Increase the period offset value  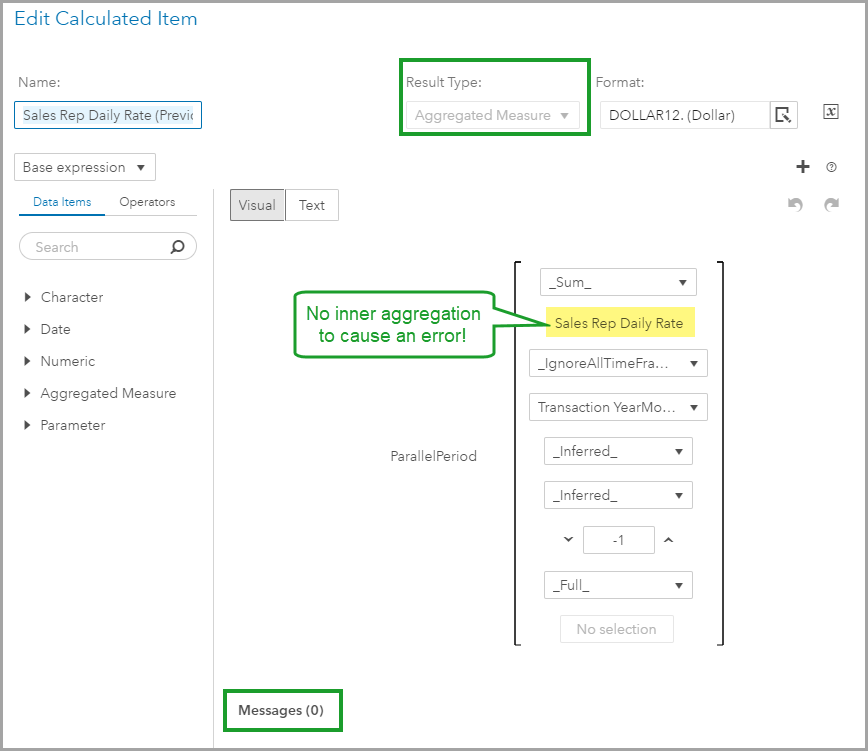click(x=669, y=540)
